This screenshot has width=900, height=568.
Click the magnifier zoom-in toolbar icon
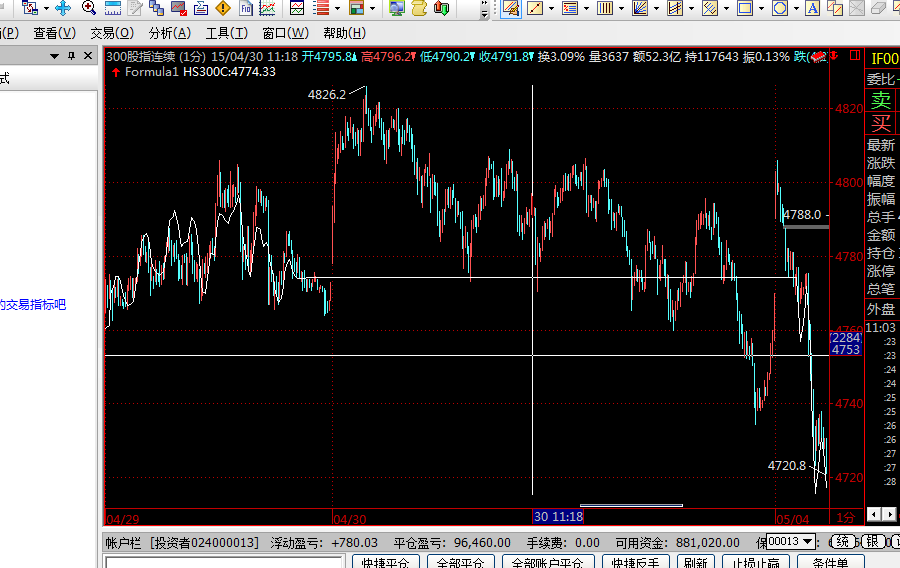(x=89, y=8)
